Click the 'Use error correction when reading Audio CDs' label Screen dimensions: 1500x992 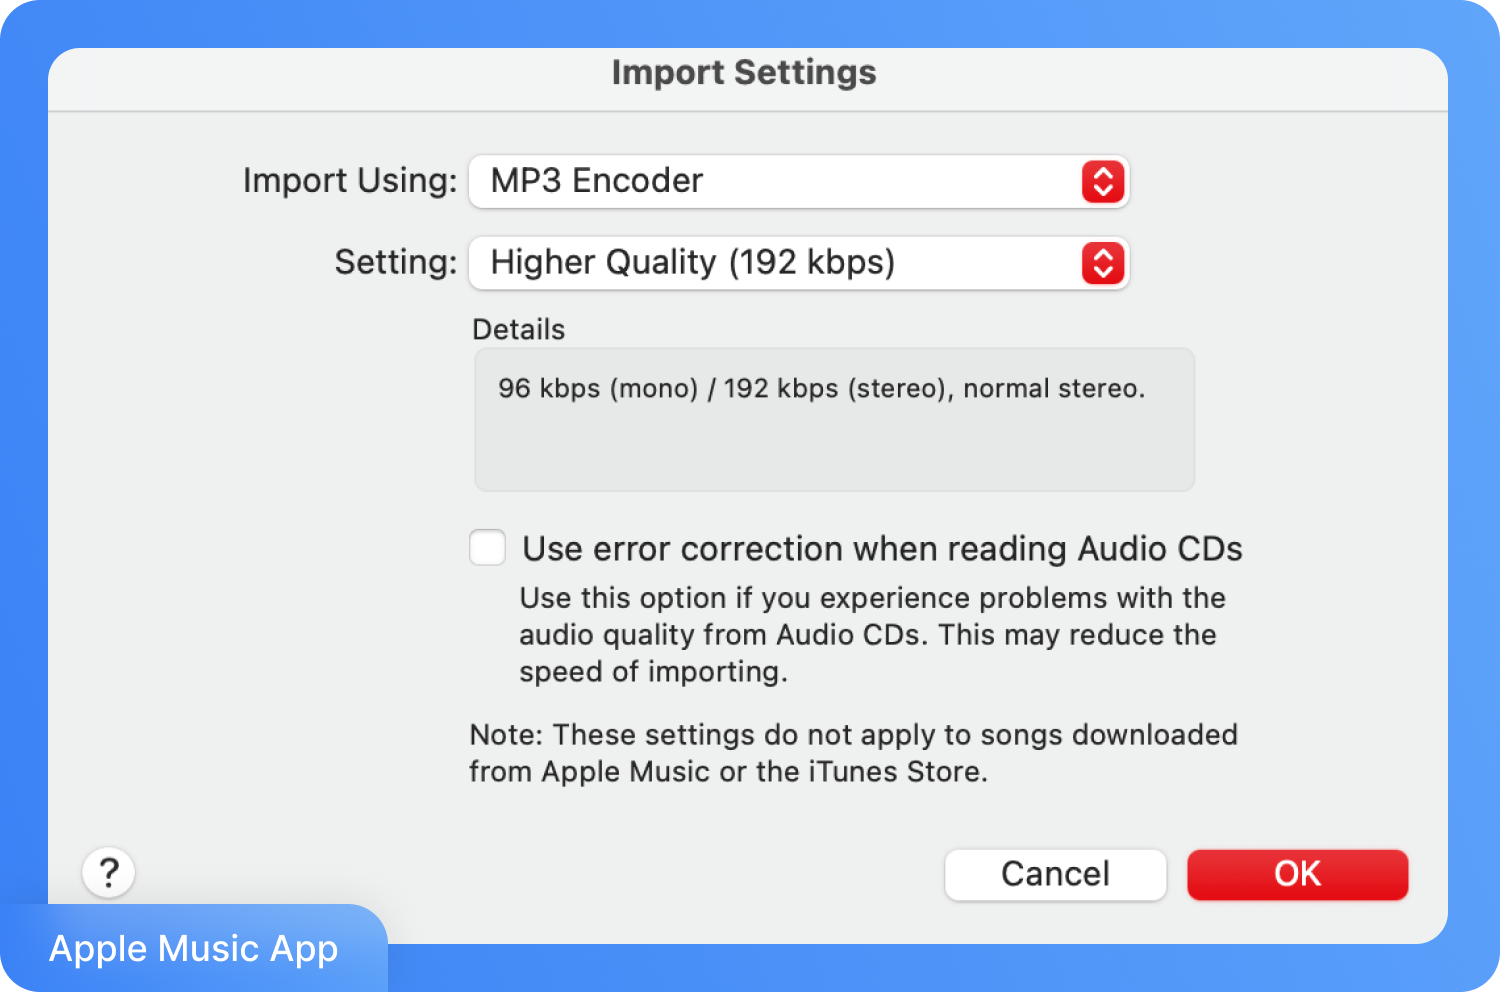[x=882, y=549]
